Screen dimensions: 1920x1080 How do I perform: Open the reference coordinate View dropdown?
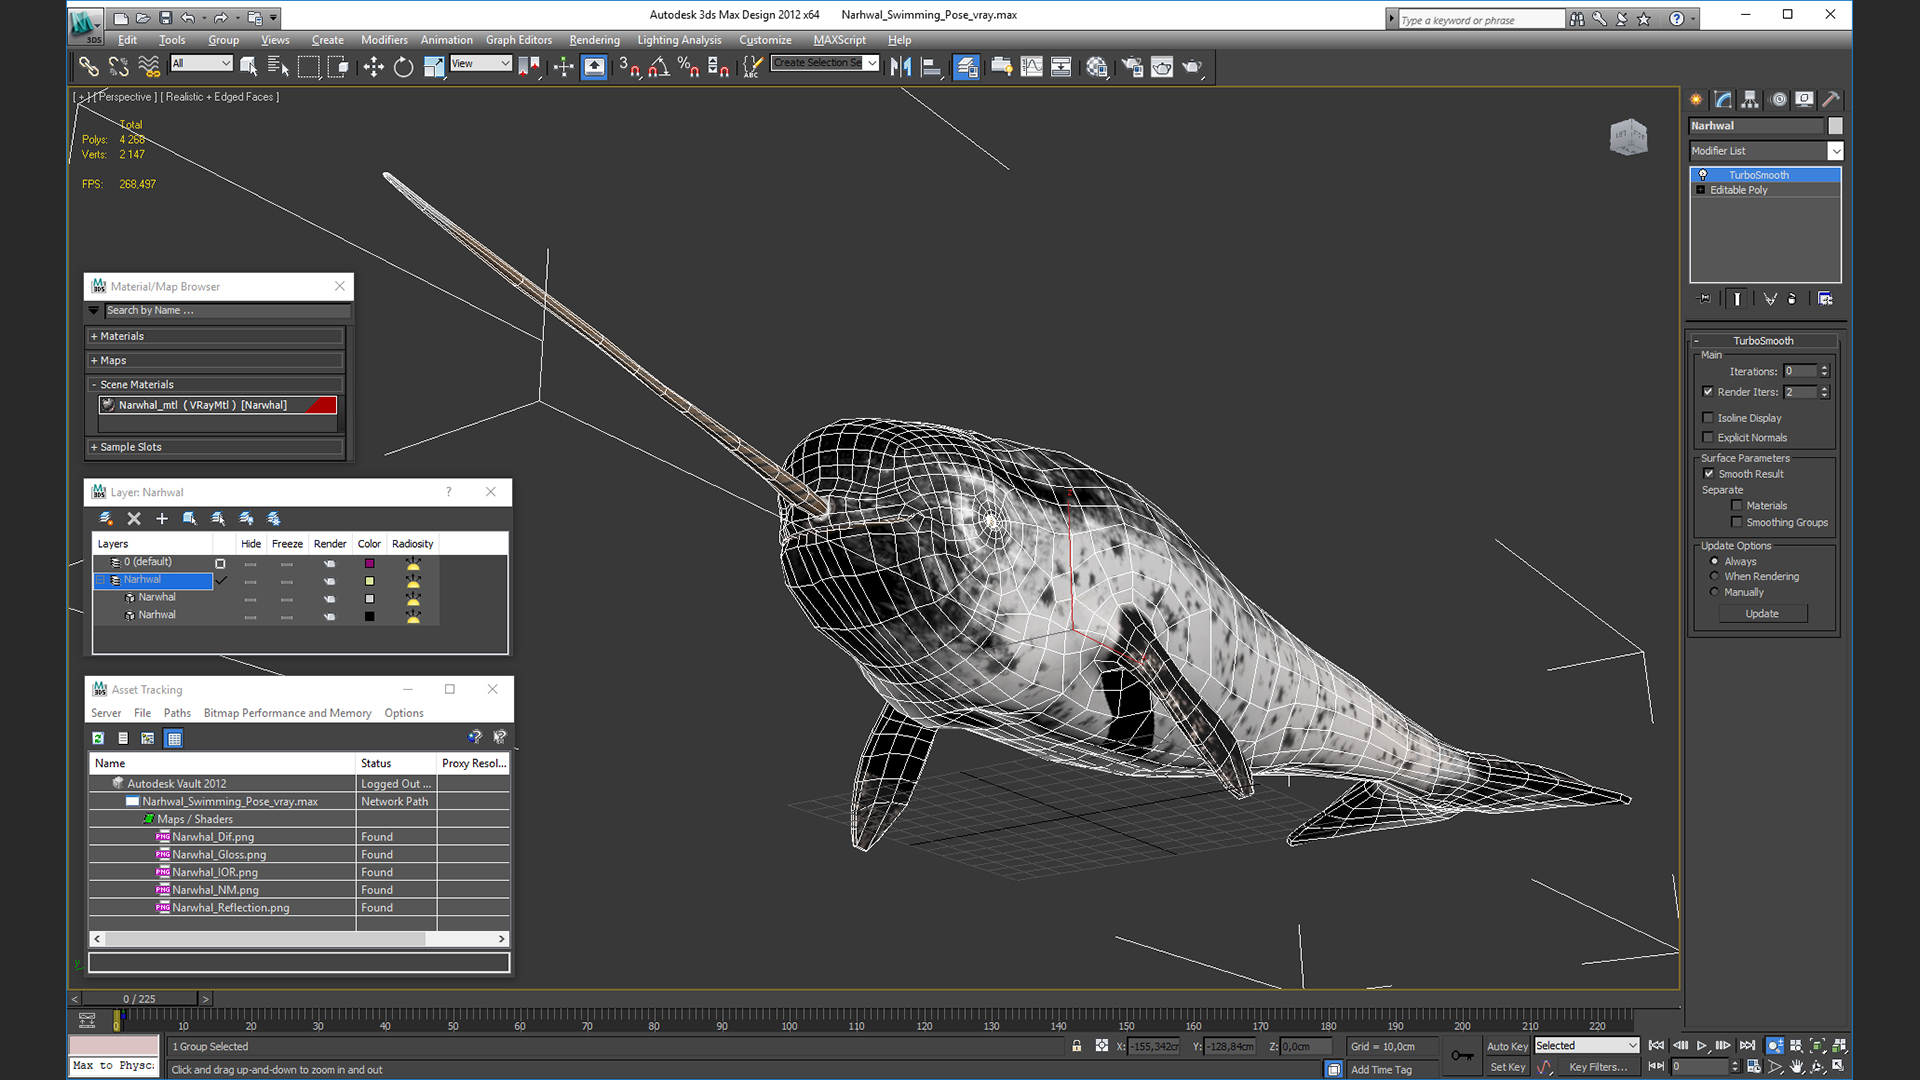[x=480, y=63]
